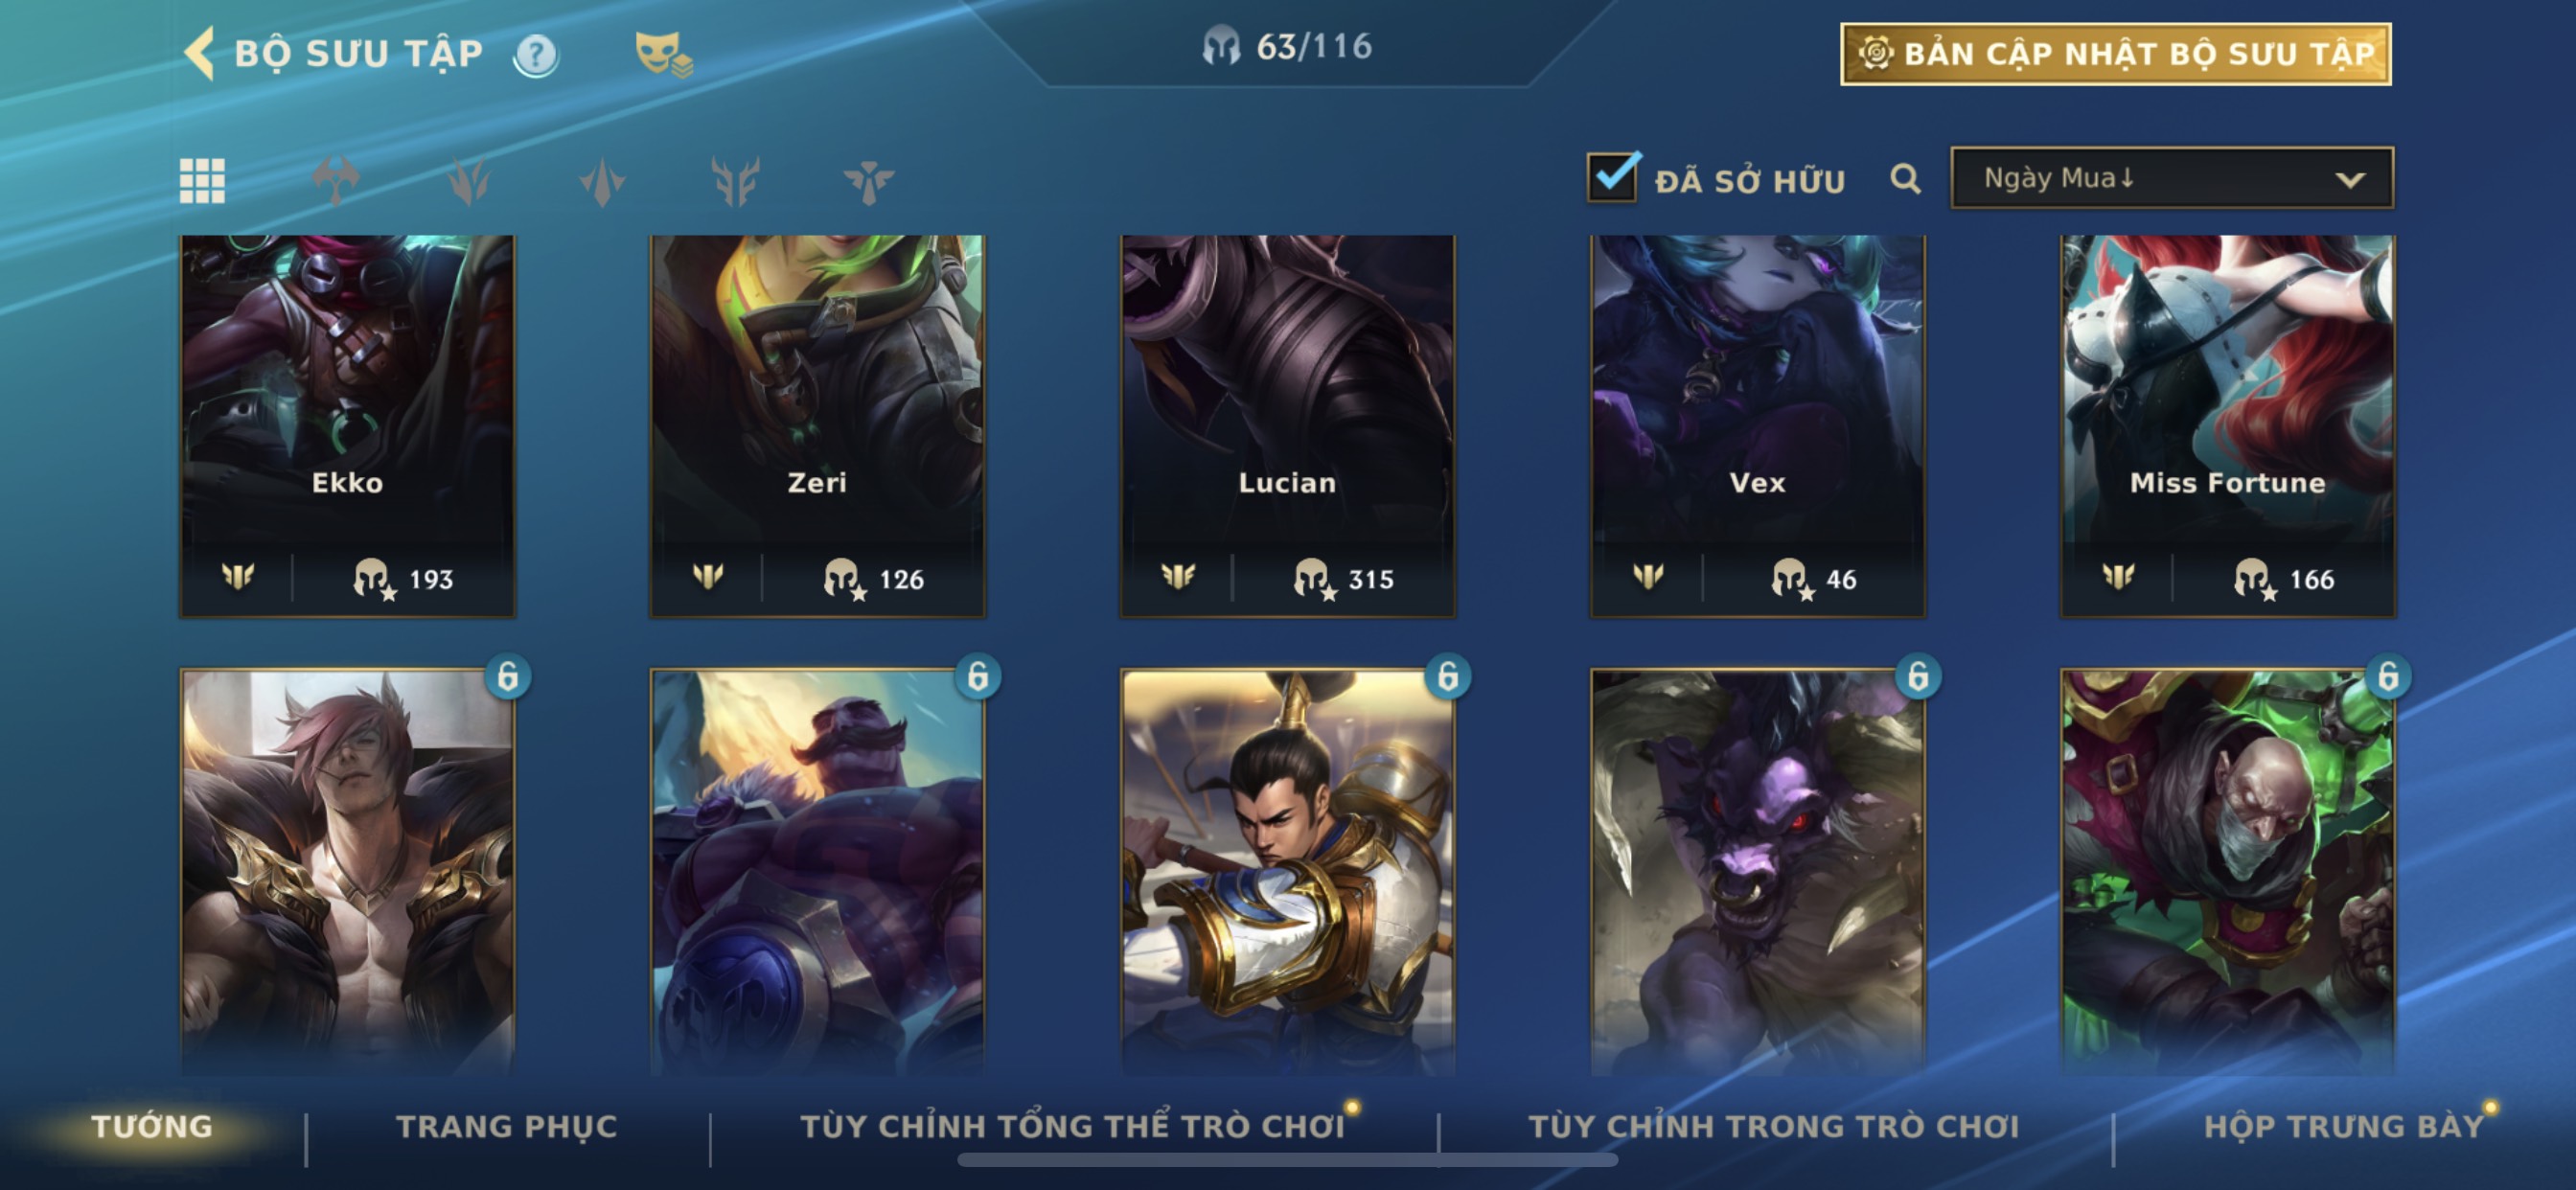The height and width of the screenshot is (1190, 2576).
Task: Filter champions by the Marksman role icon
Action: click(x=735, y=181)
